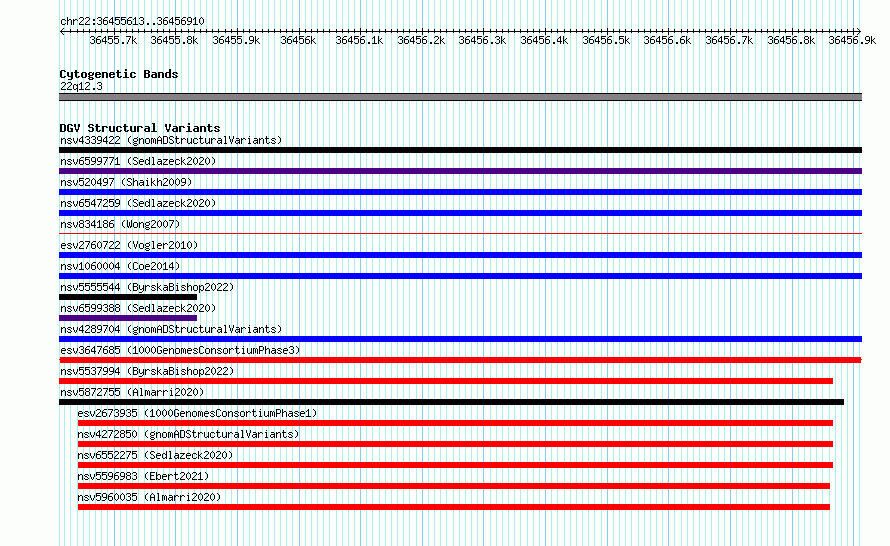The width and height of the screenshot is (890, 546).
Task: Click nsv5596983 (Ebert2021) label
Action: coord(143,476)
